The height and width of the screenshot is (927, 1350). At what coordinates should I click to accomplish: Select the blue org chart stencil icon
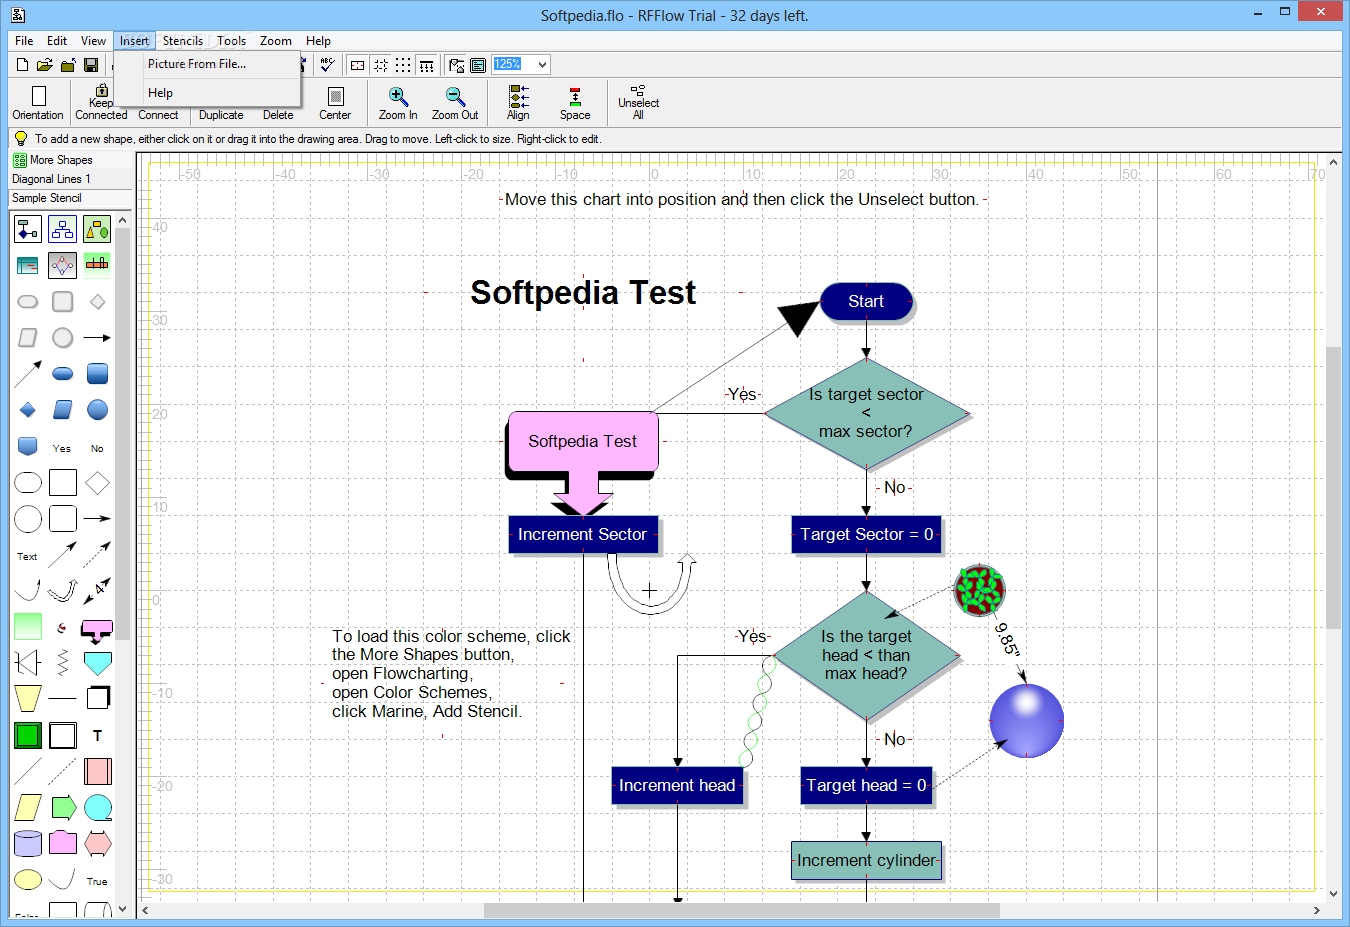click(x=62, y=229)
